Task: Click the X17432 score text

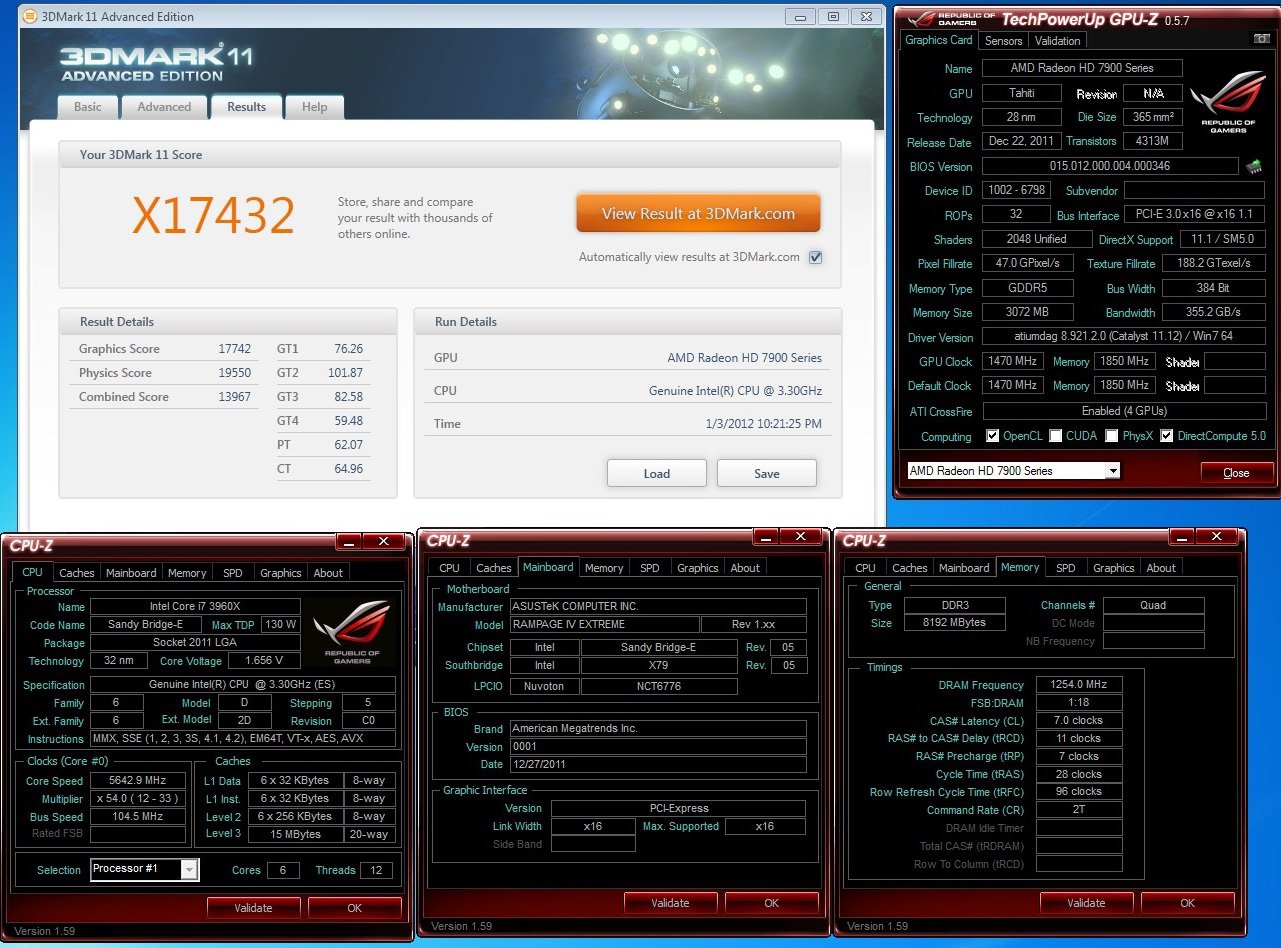Action: 213,215
